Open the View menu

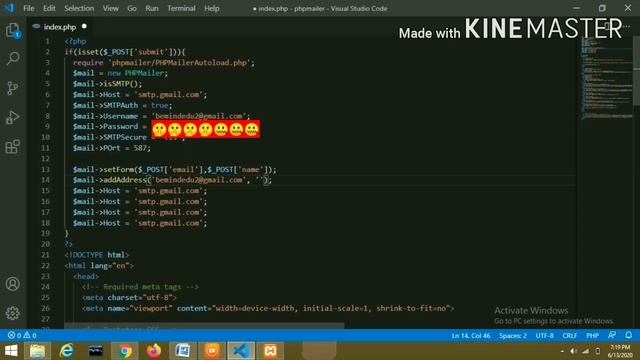110,8
